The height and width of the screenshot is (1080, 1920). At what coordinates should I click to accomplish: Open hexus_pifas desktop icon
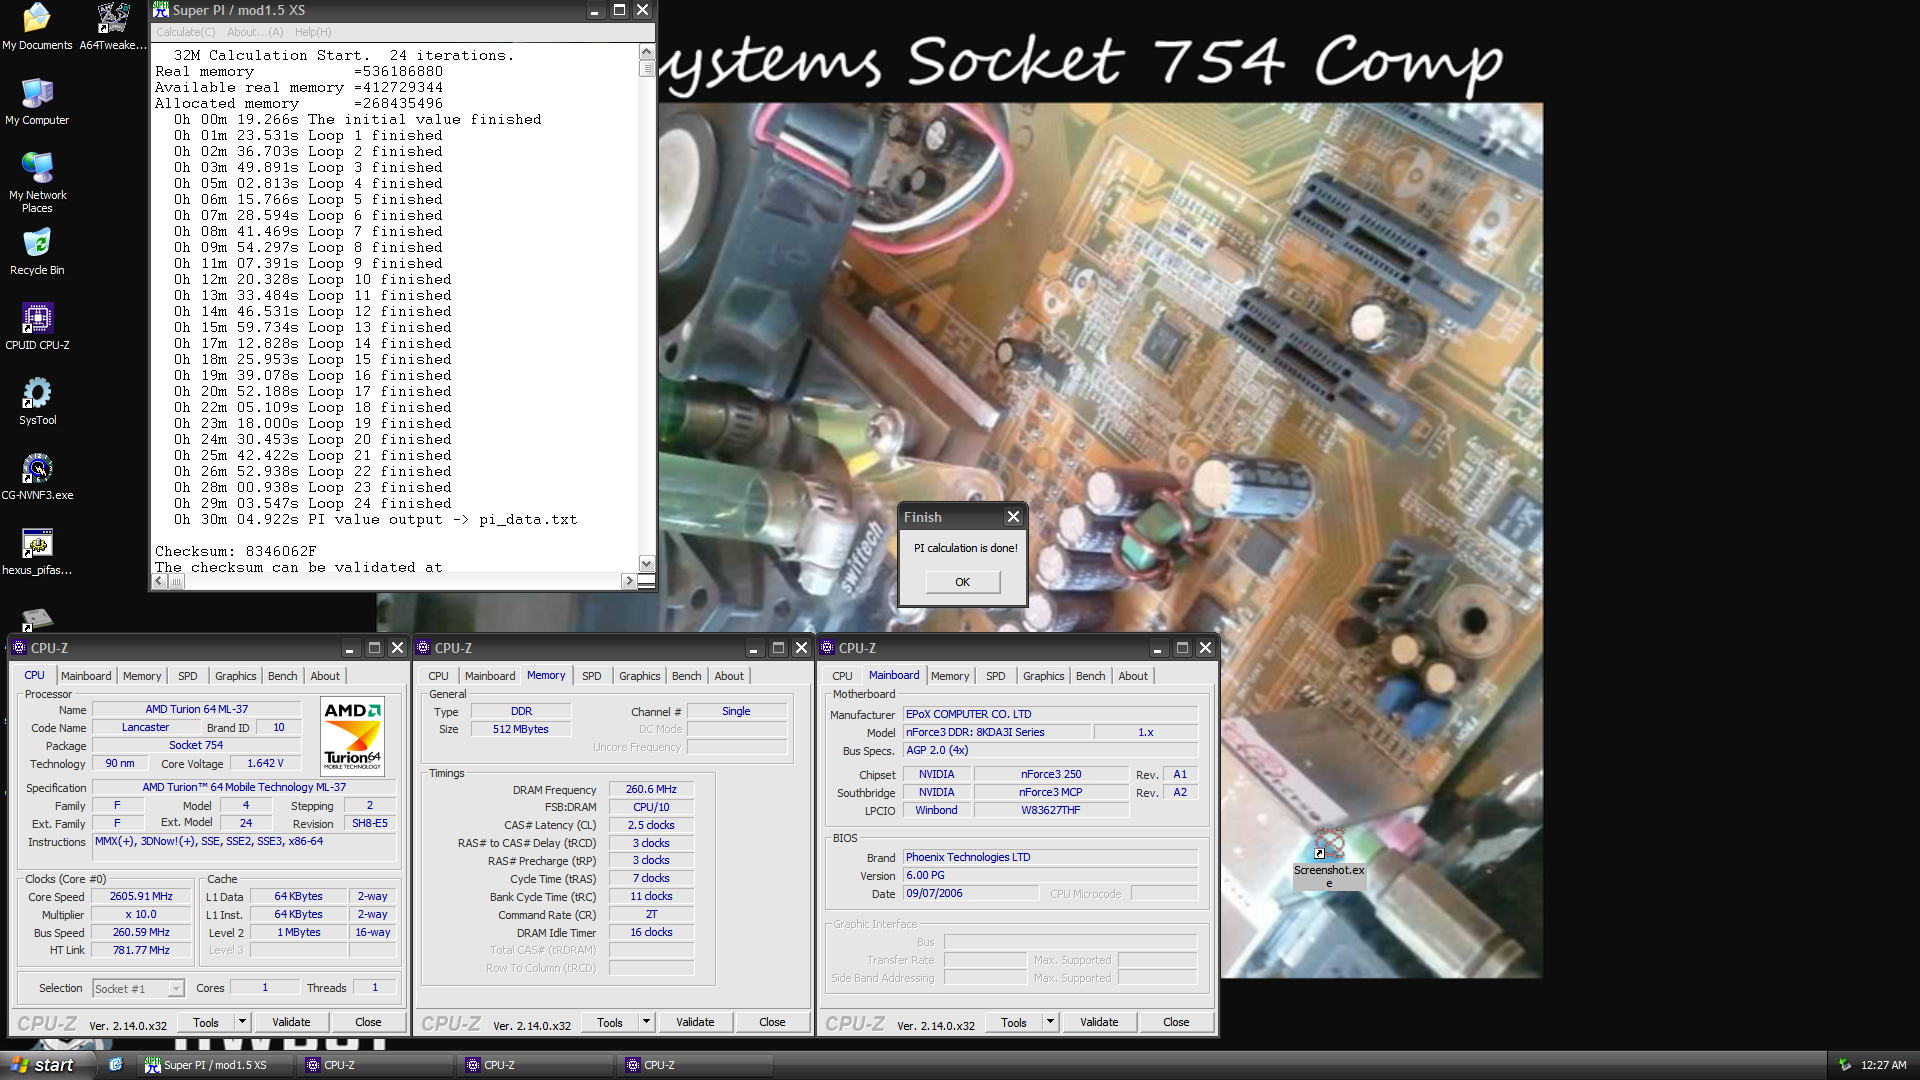[x=37, y=552]
